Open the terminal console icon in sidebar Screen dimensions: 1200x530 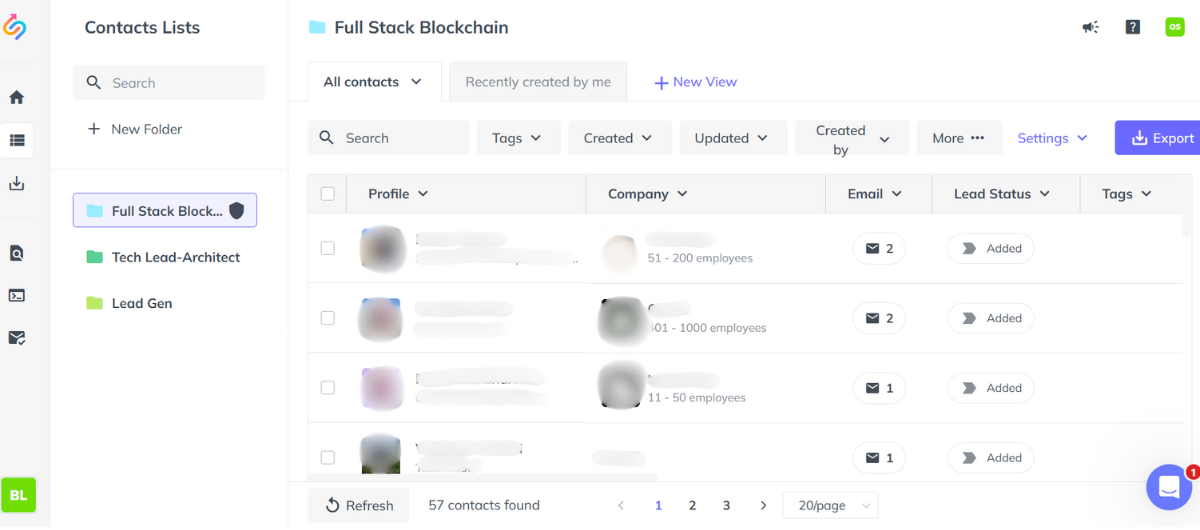16,295
